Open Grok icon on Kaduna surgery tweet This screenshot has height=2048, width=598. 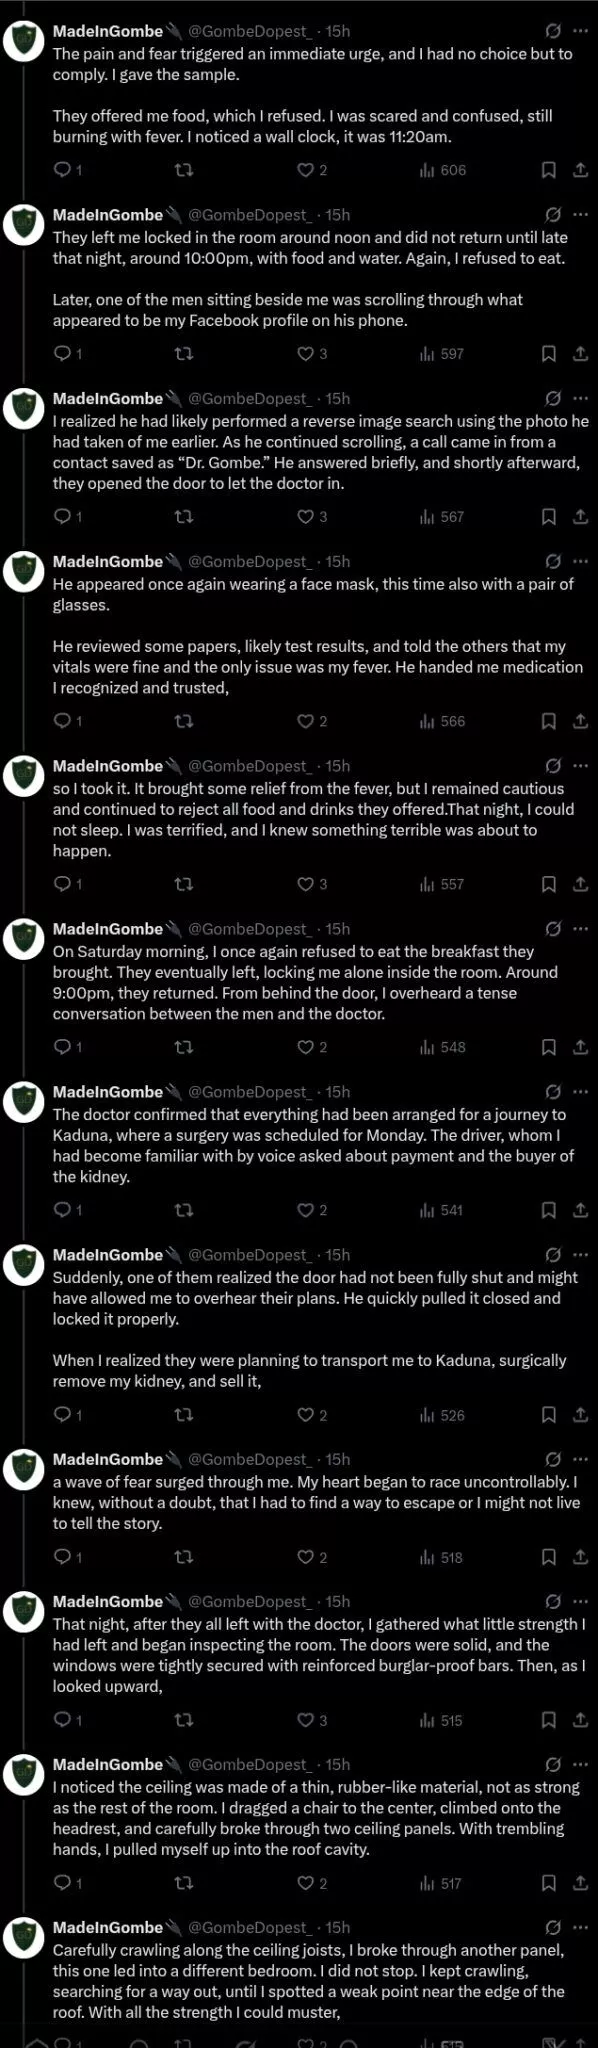coord(553,1092)
